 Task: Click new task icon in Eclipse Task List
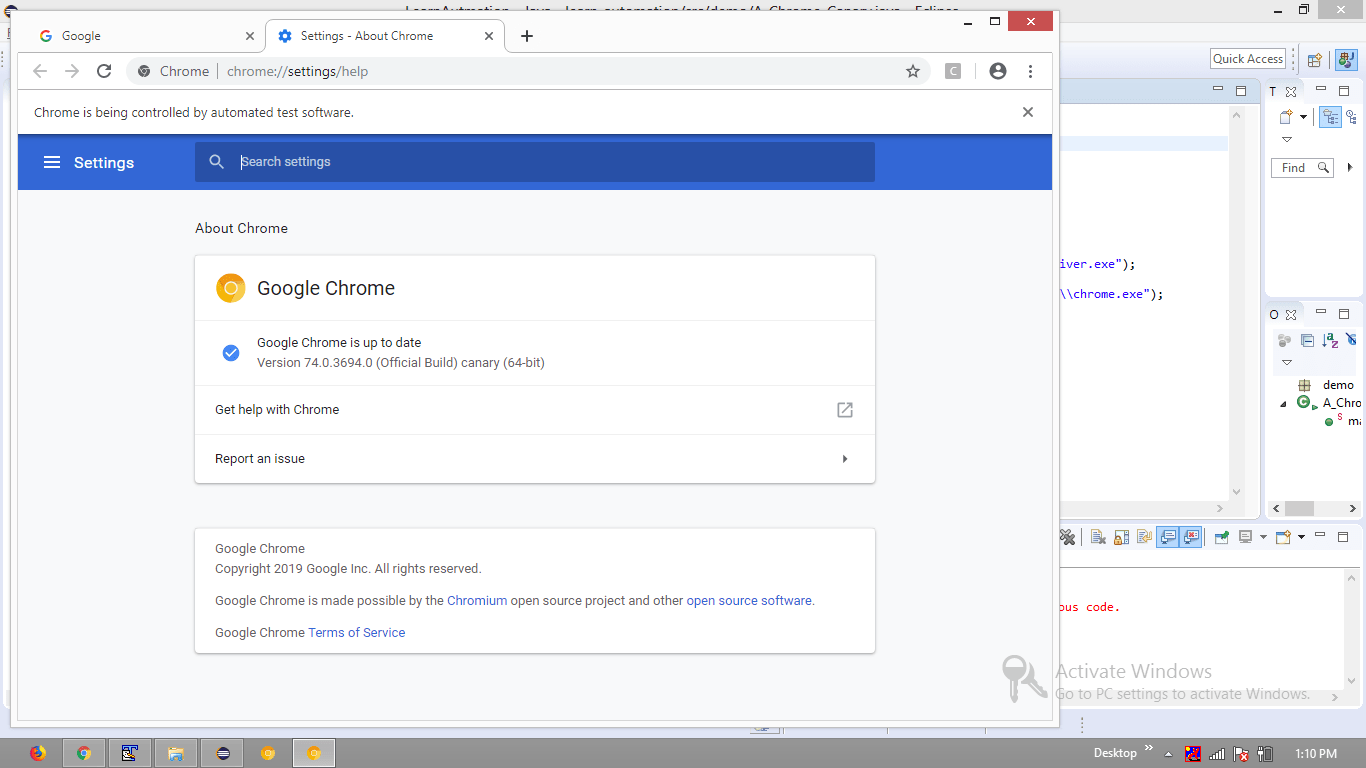1286,117
